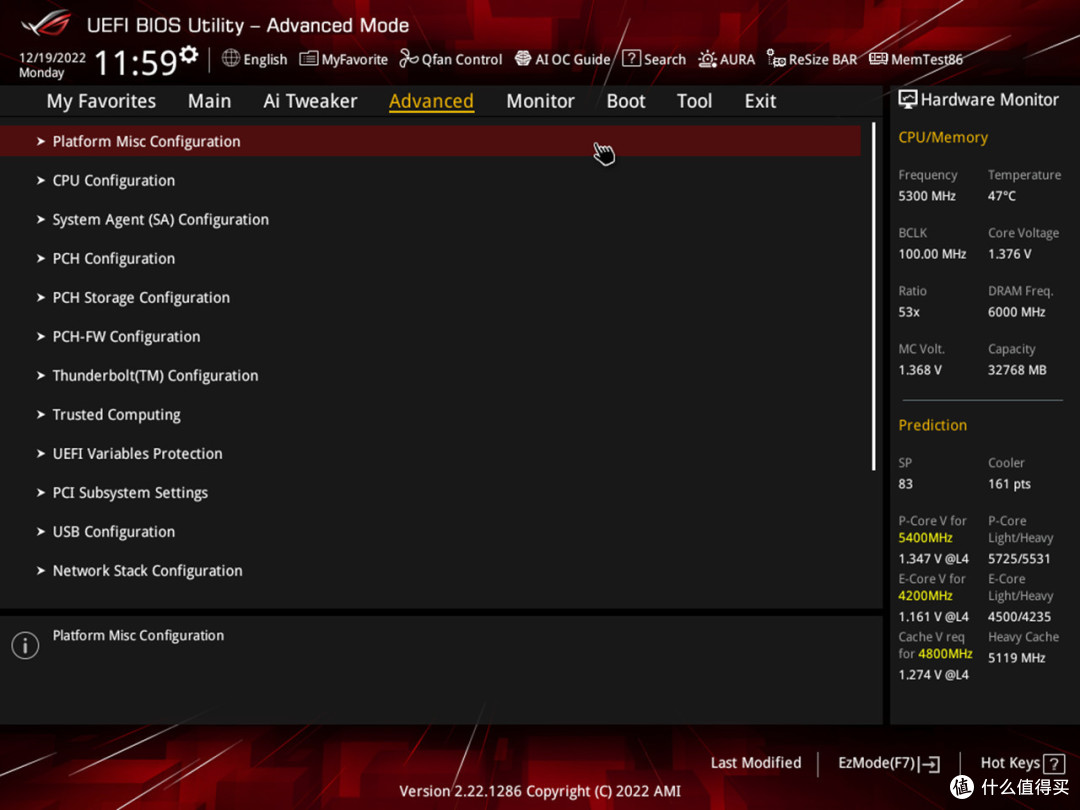Click the 5119 MHz Heavy Cache value

point(1017,658)
